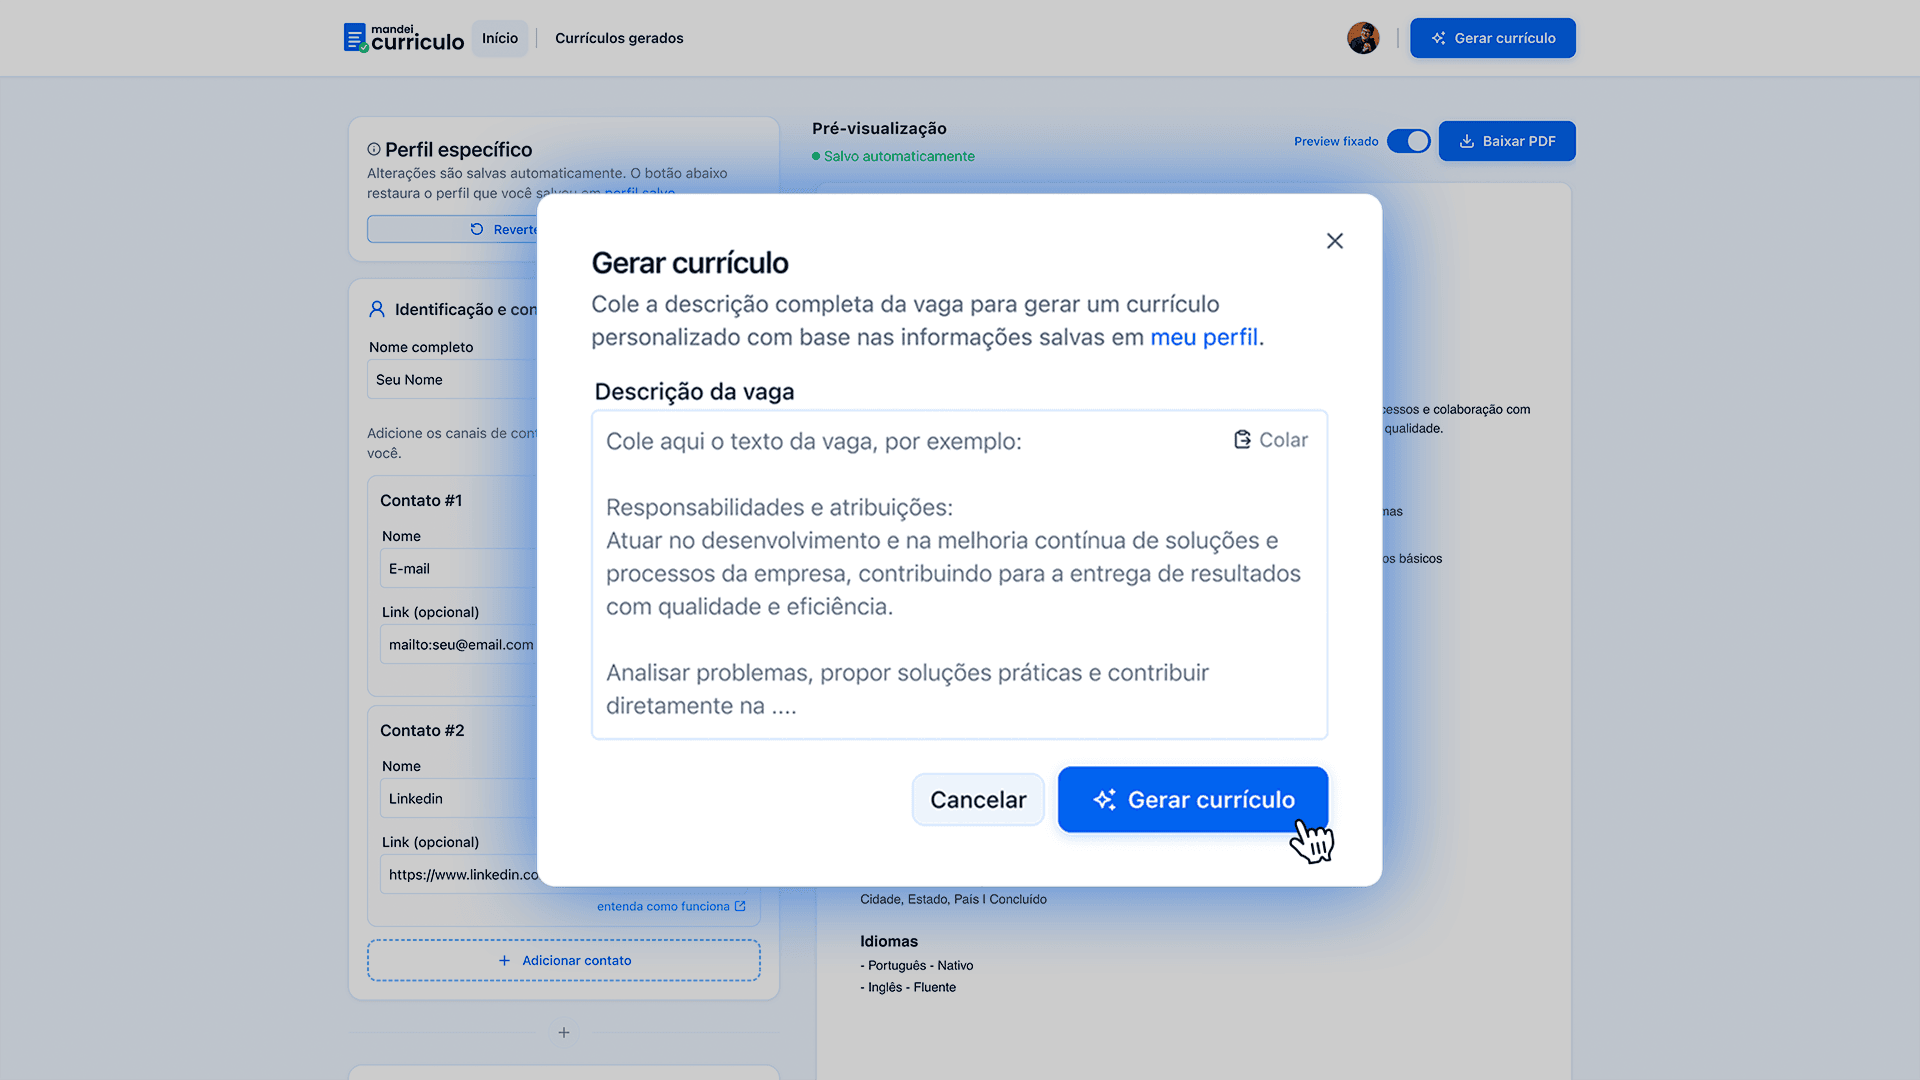Click the Colar paste button

click(x=1271, y=440)
